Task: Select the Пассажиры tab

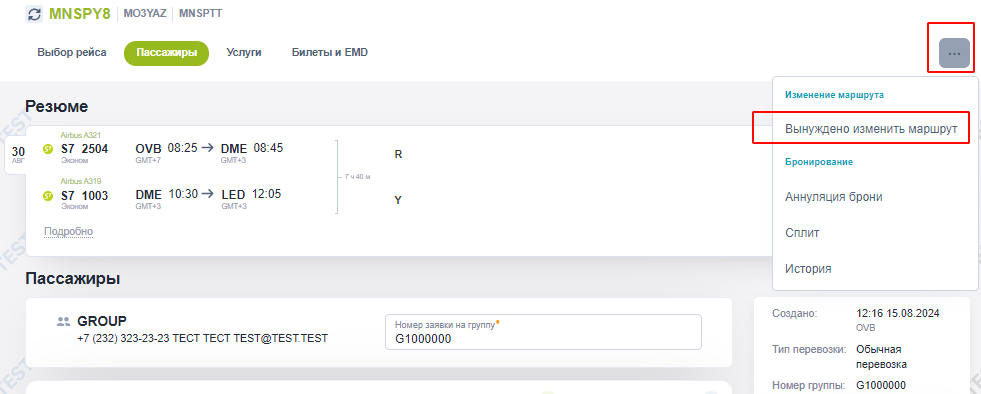Action: (166, 53)
